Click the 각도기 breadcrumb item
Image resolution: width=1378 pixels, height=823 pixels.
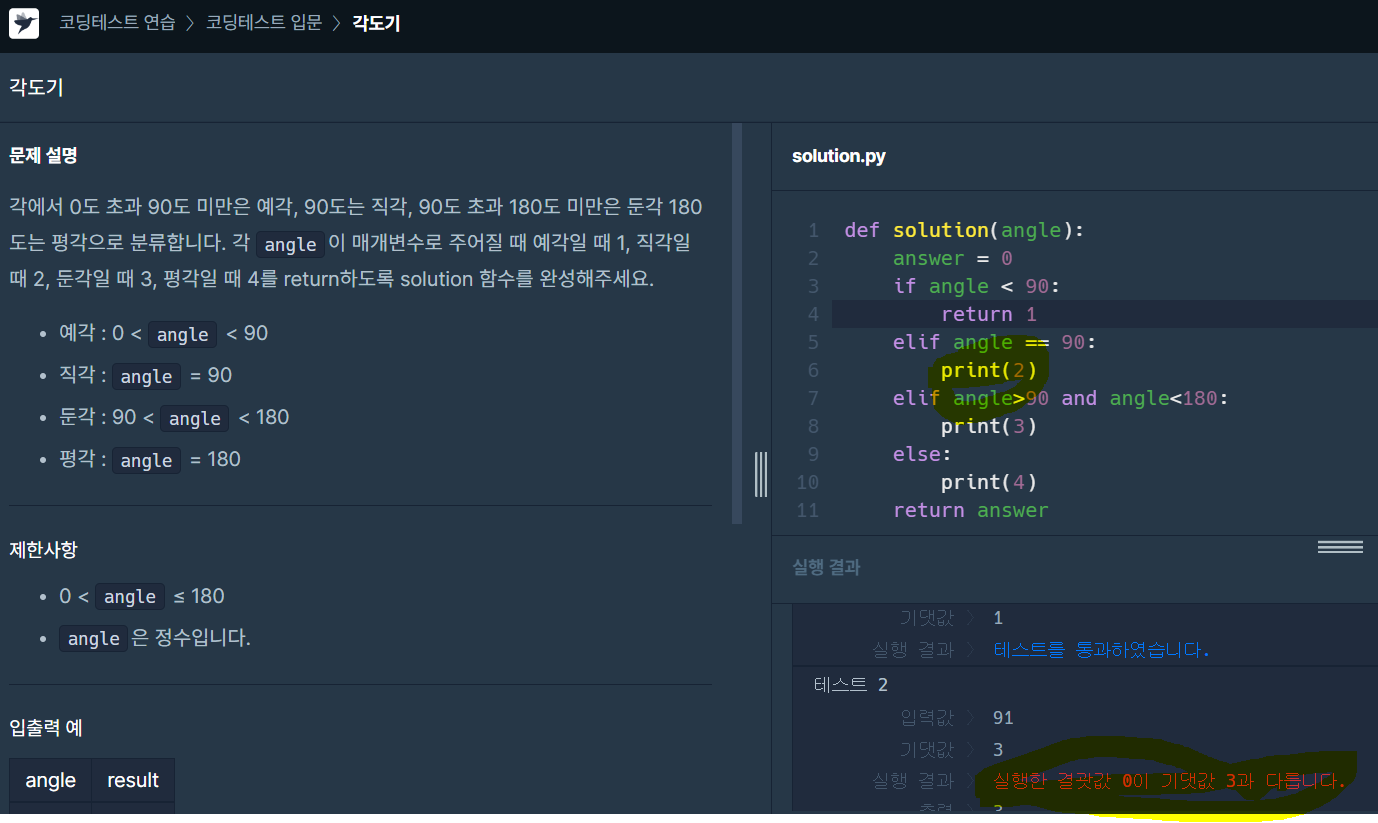tap(376, 23)
